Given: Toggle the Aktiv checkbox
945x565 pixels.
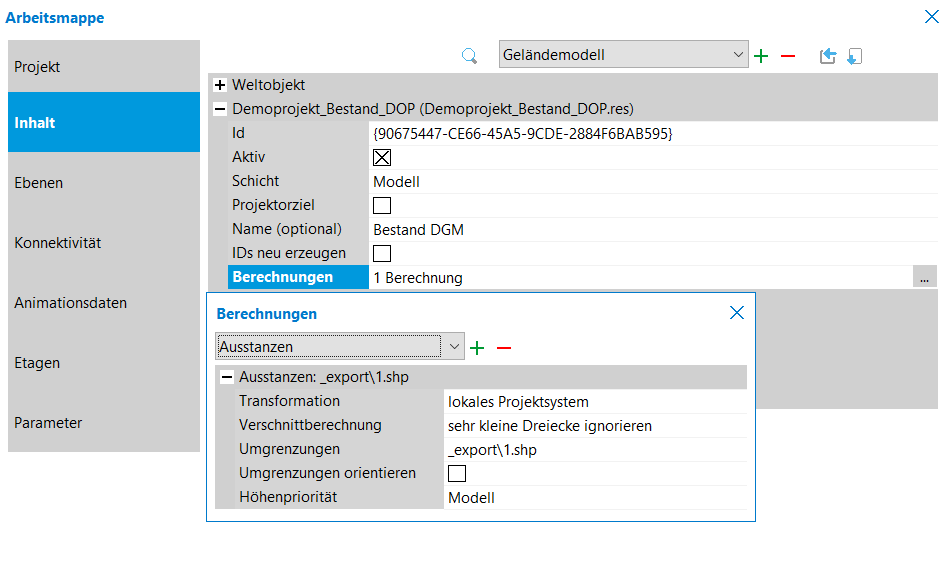Looking at the screenshot, I should click(382, 157).
